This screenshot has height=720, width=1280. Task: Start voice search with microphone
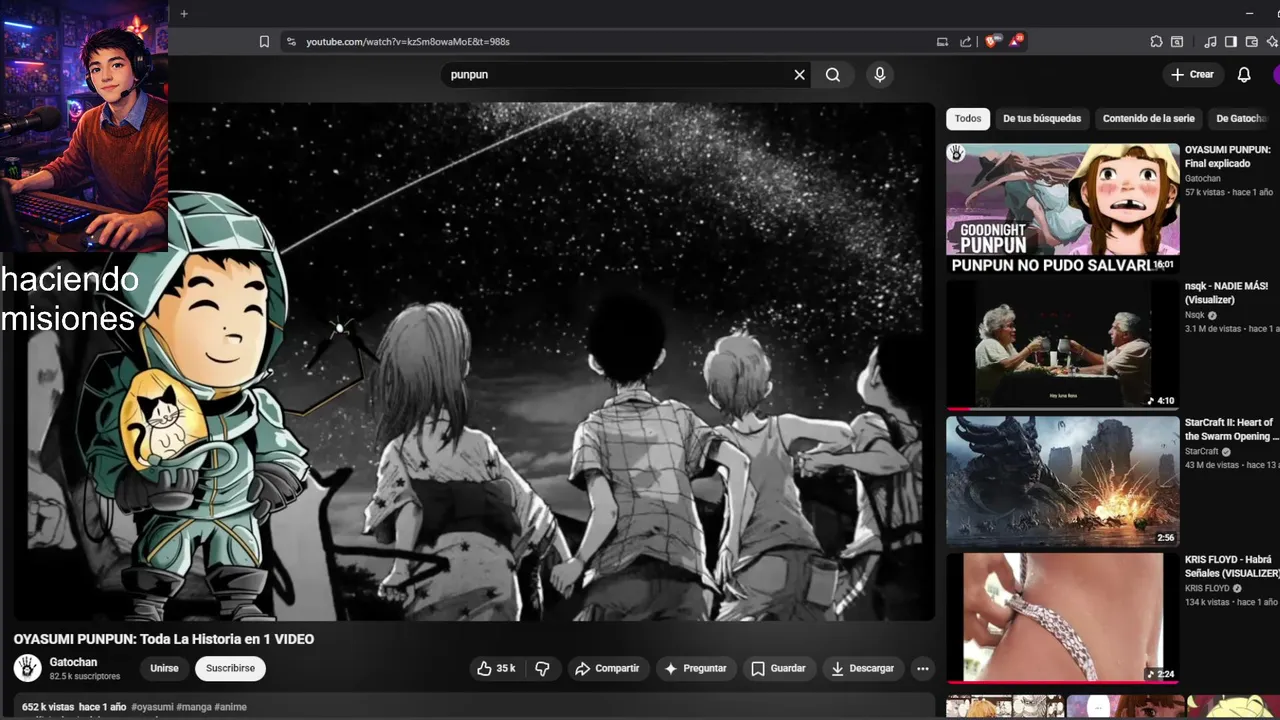click(x=880, y=75)
